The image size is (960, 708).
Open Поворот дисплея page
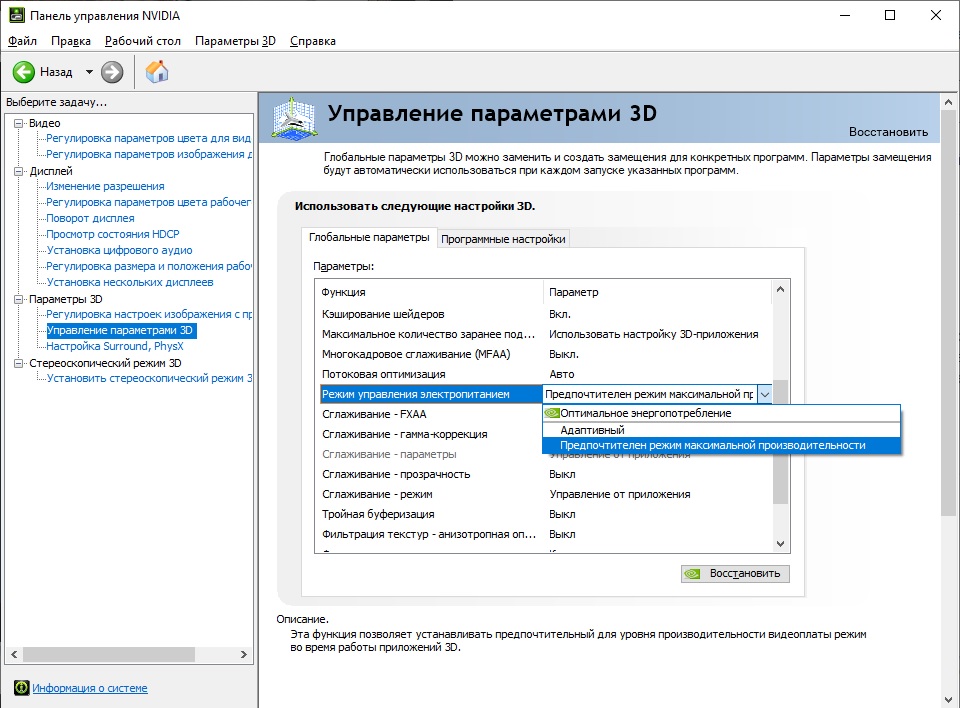tap(91, 218)
